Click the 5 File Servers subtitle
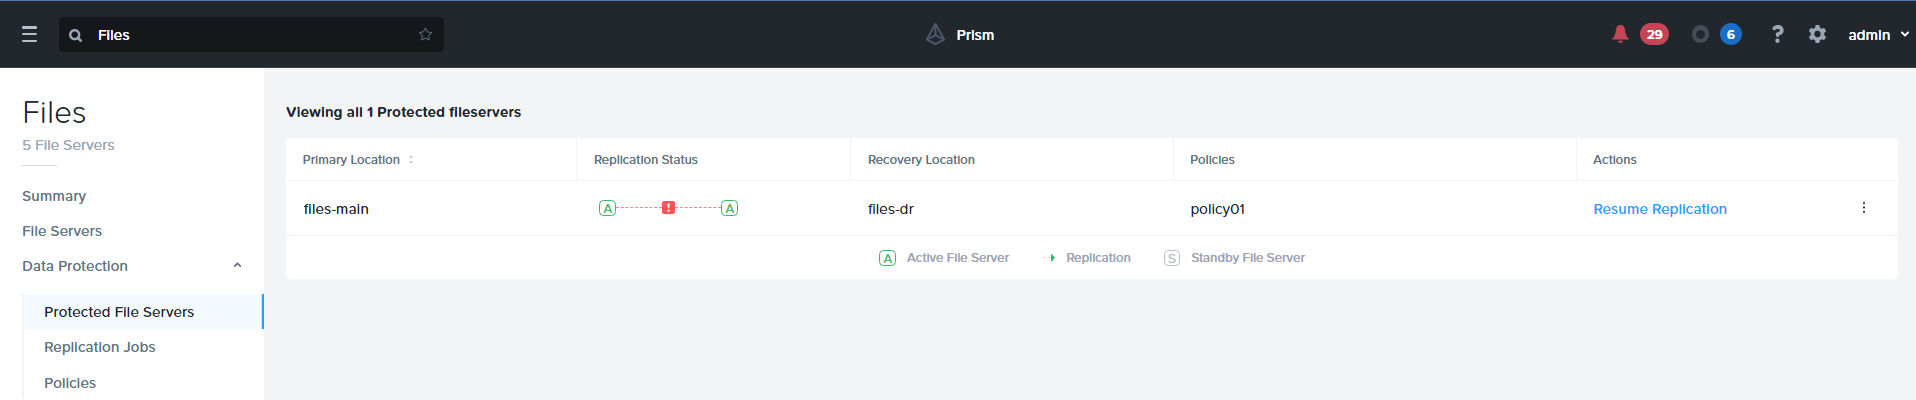The image size is (1916, 400). coord(68,145)
